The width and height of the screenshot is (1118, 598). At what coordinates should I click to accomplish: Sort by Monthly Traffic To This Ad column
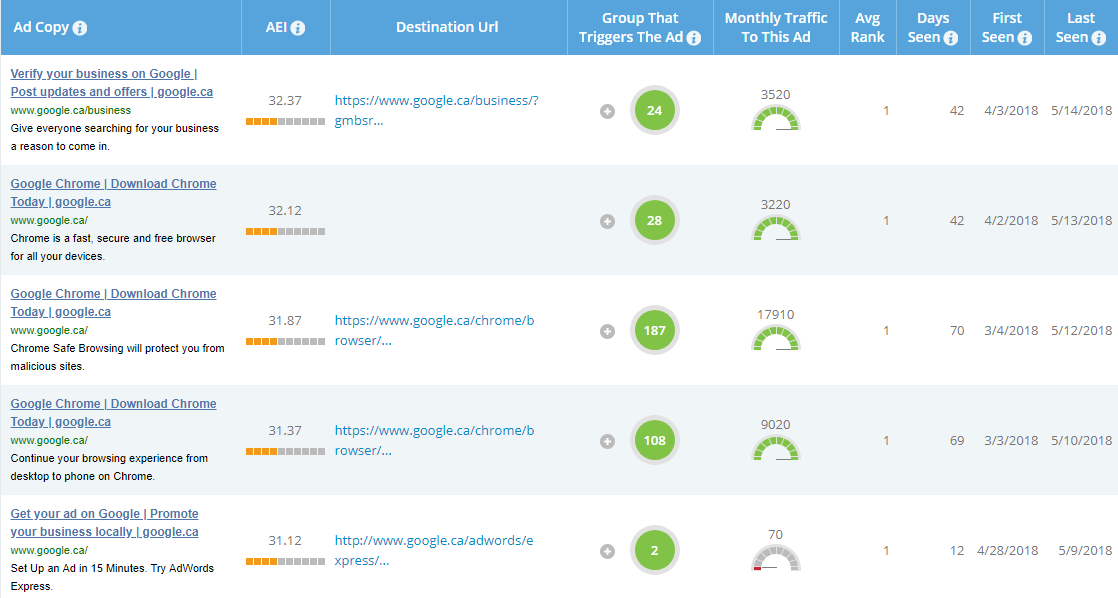[775, 28]
